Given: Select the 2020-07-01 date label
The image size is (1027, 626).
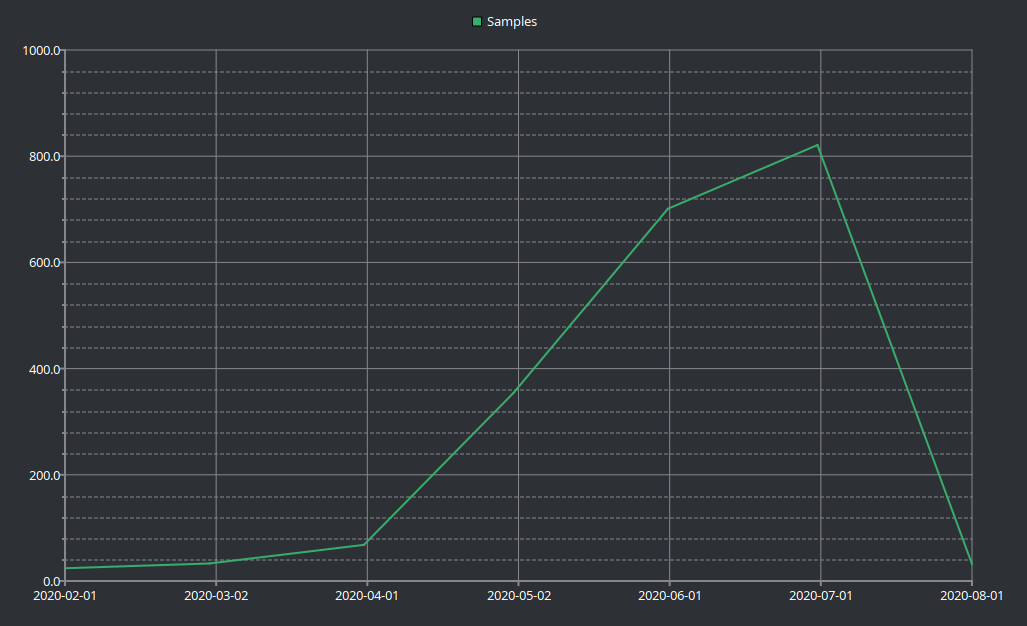Looking at the screenshot, I should click(x=821, y=596).
